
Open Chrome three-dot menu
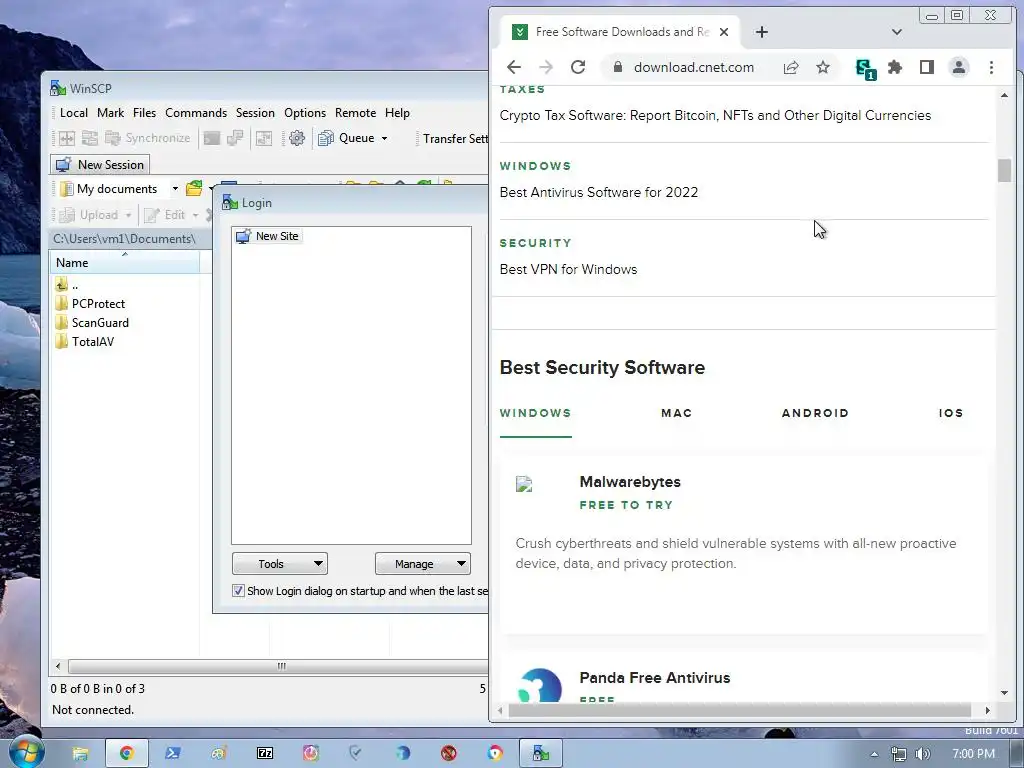click(x=991, y=67)
